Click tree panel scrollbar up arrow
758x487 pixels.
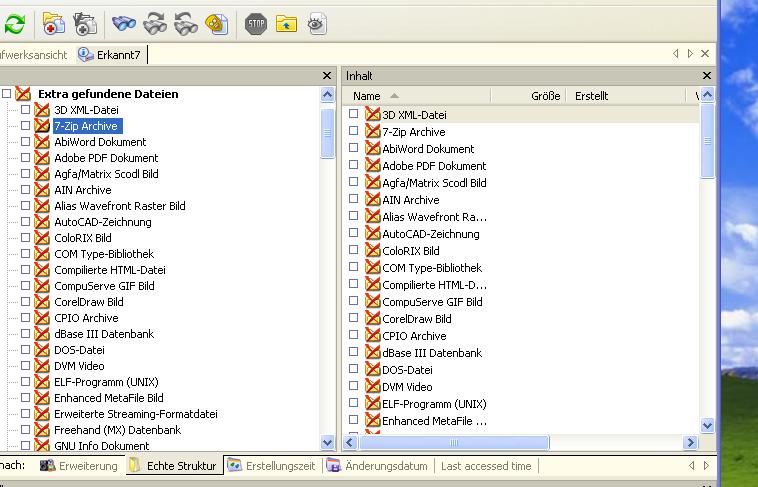pyautogui.click(x=327, y=94)
